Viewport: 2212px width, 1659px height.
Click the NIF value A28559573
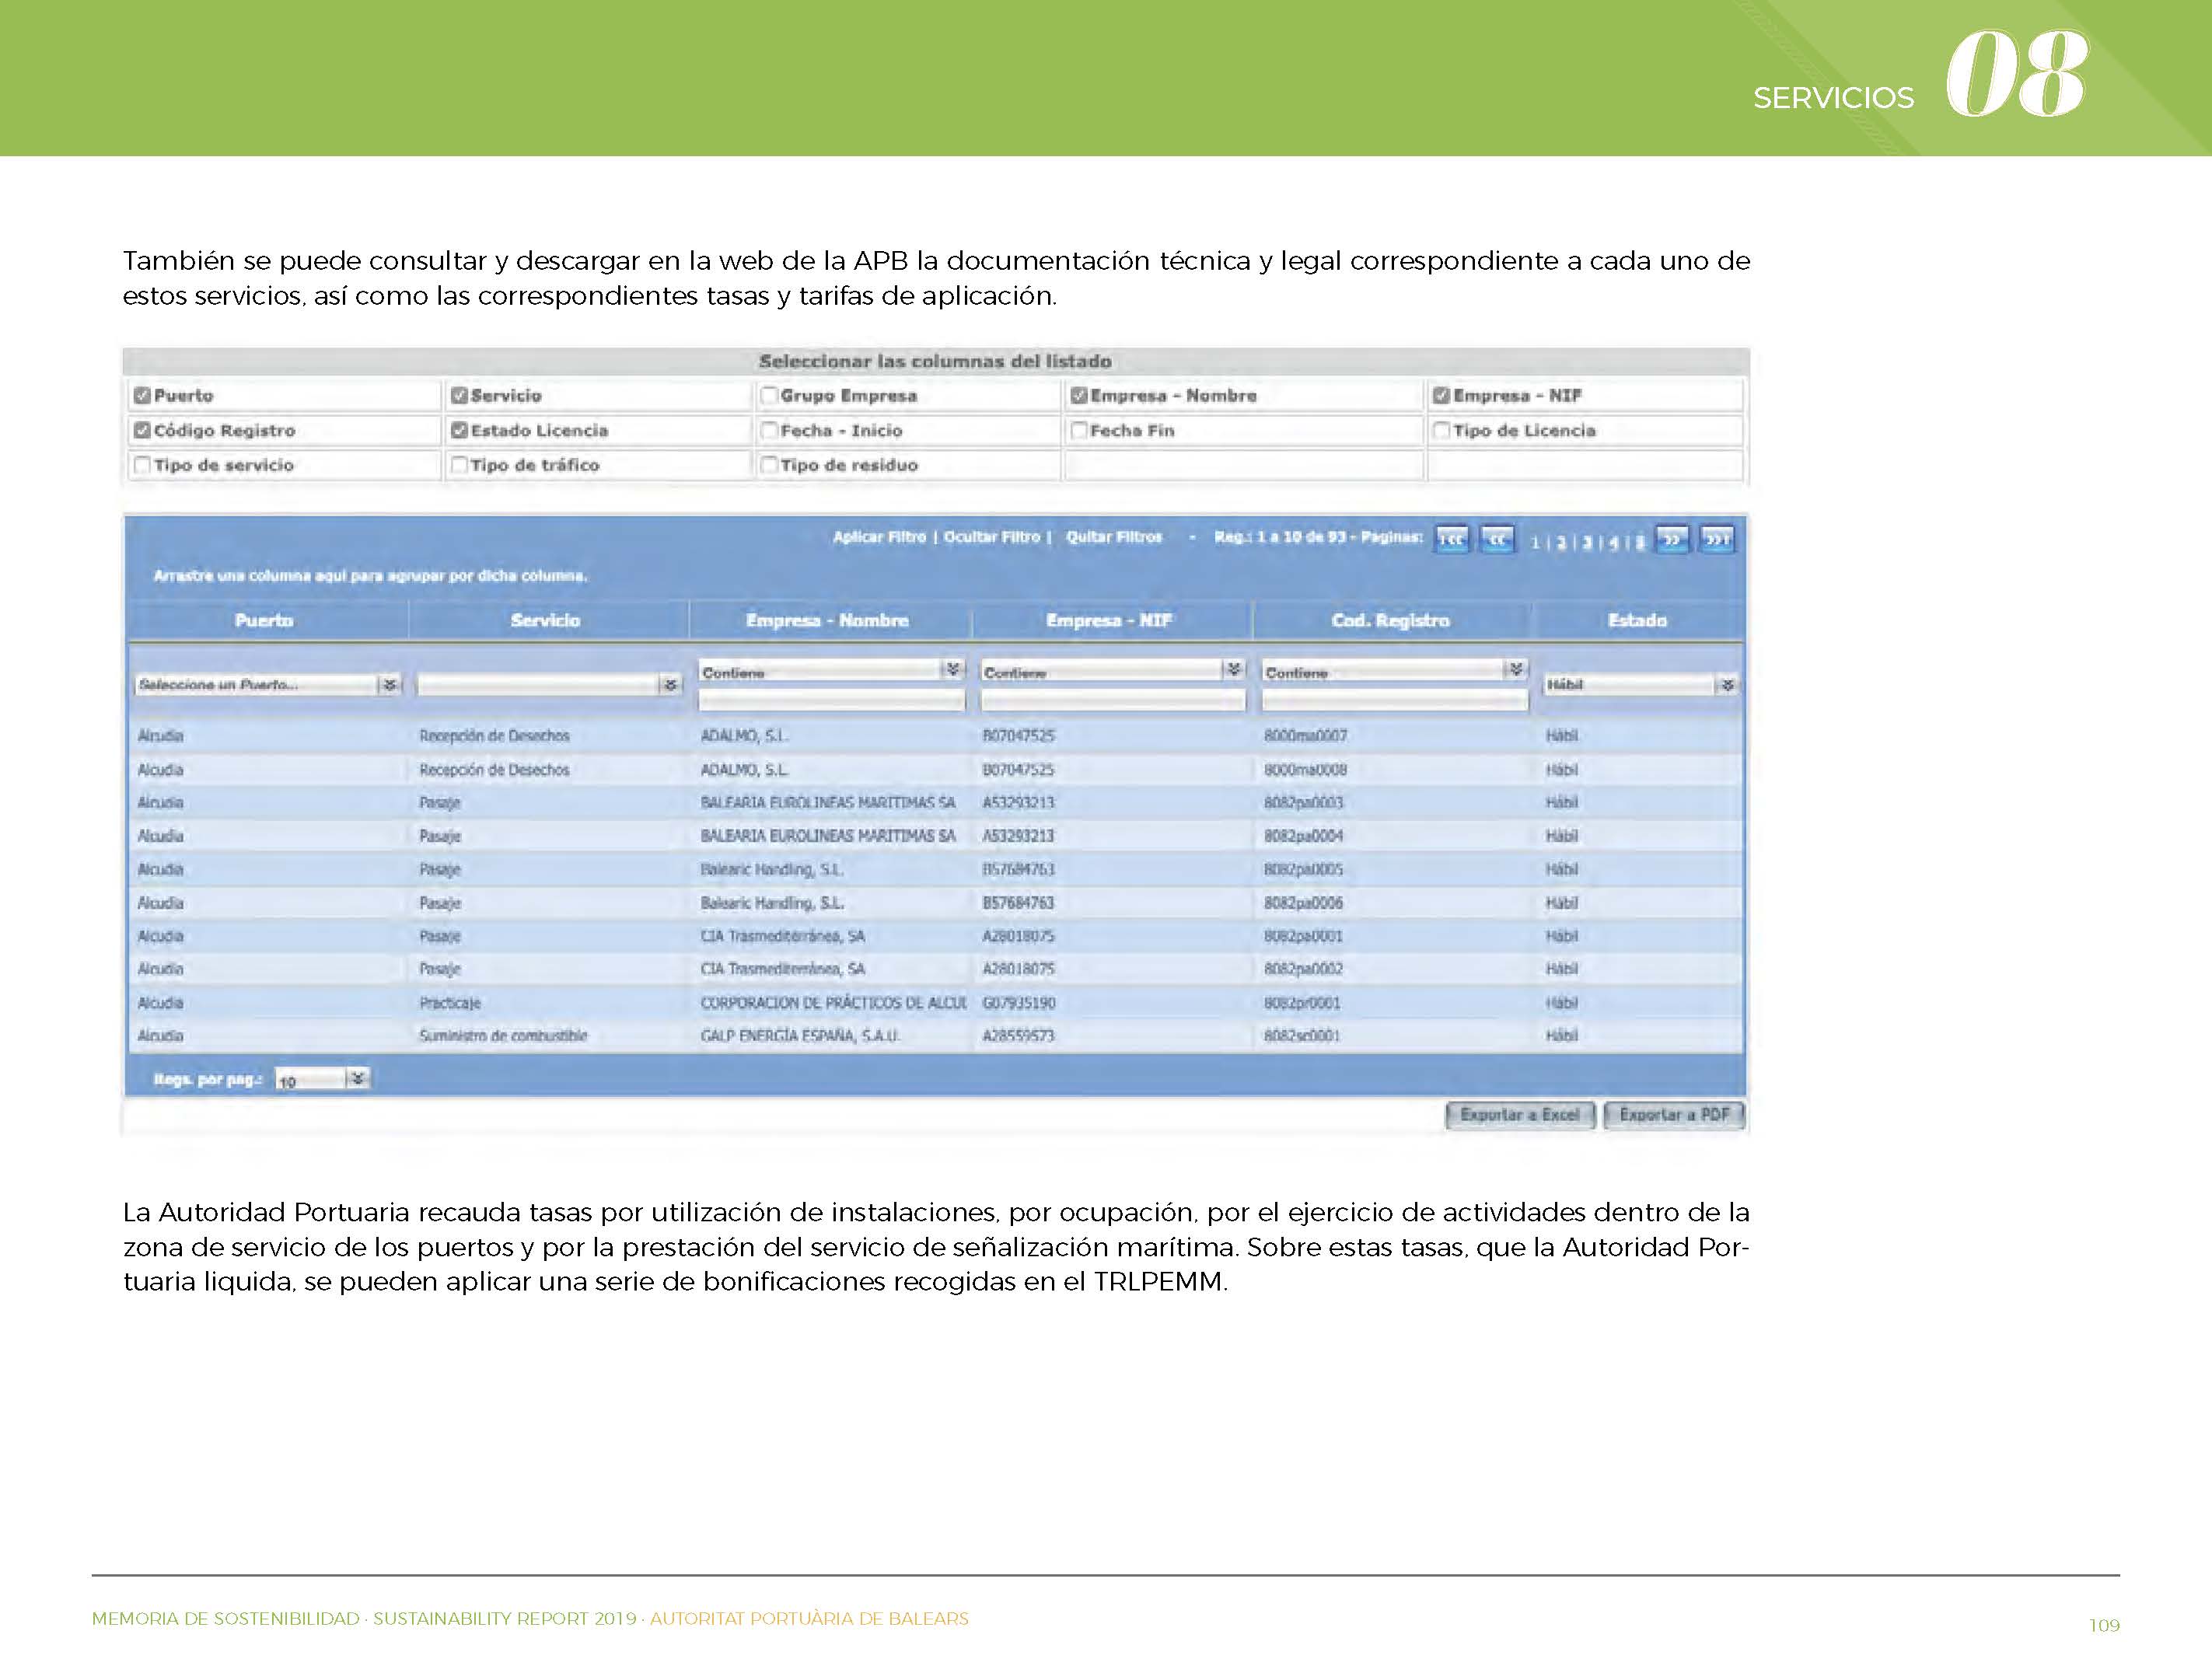[x=1018, y=1036]
